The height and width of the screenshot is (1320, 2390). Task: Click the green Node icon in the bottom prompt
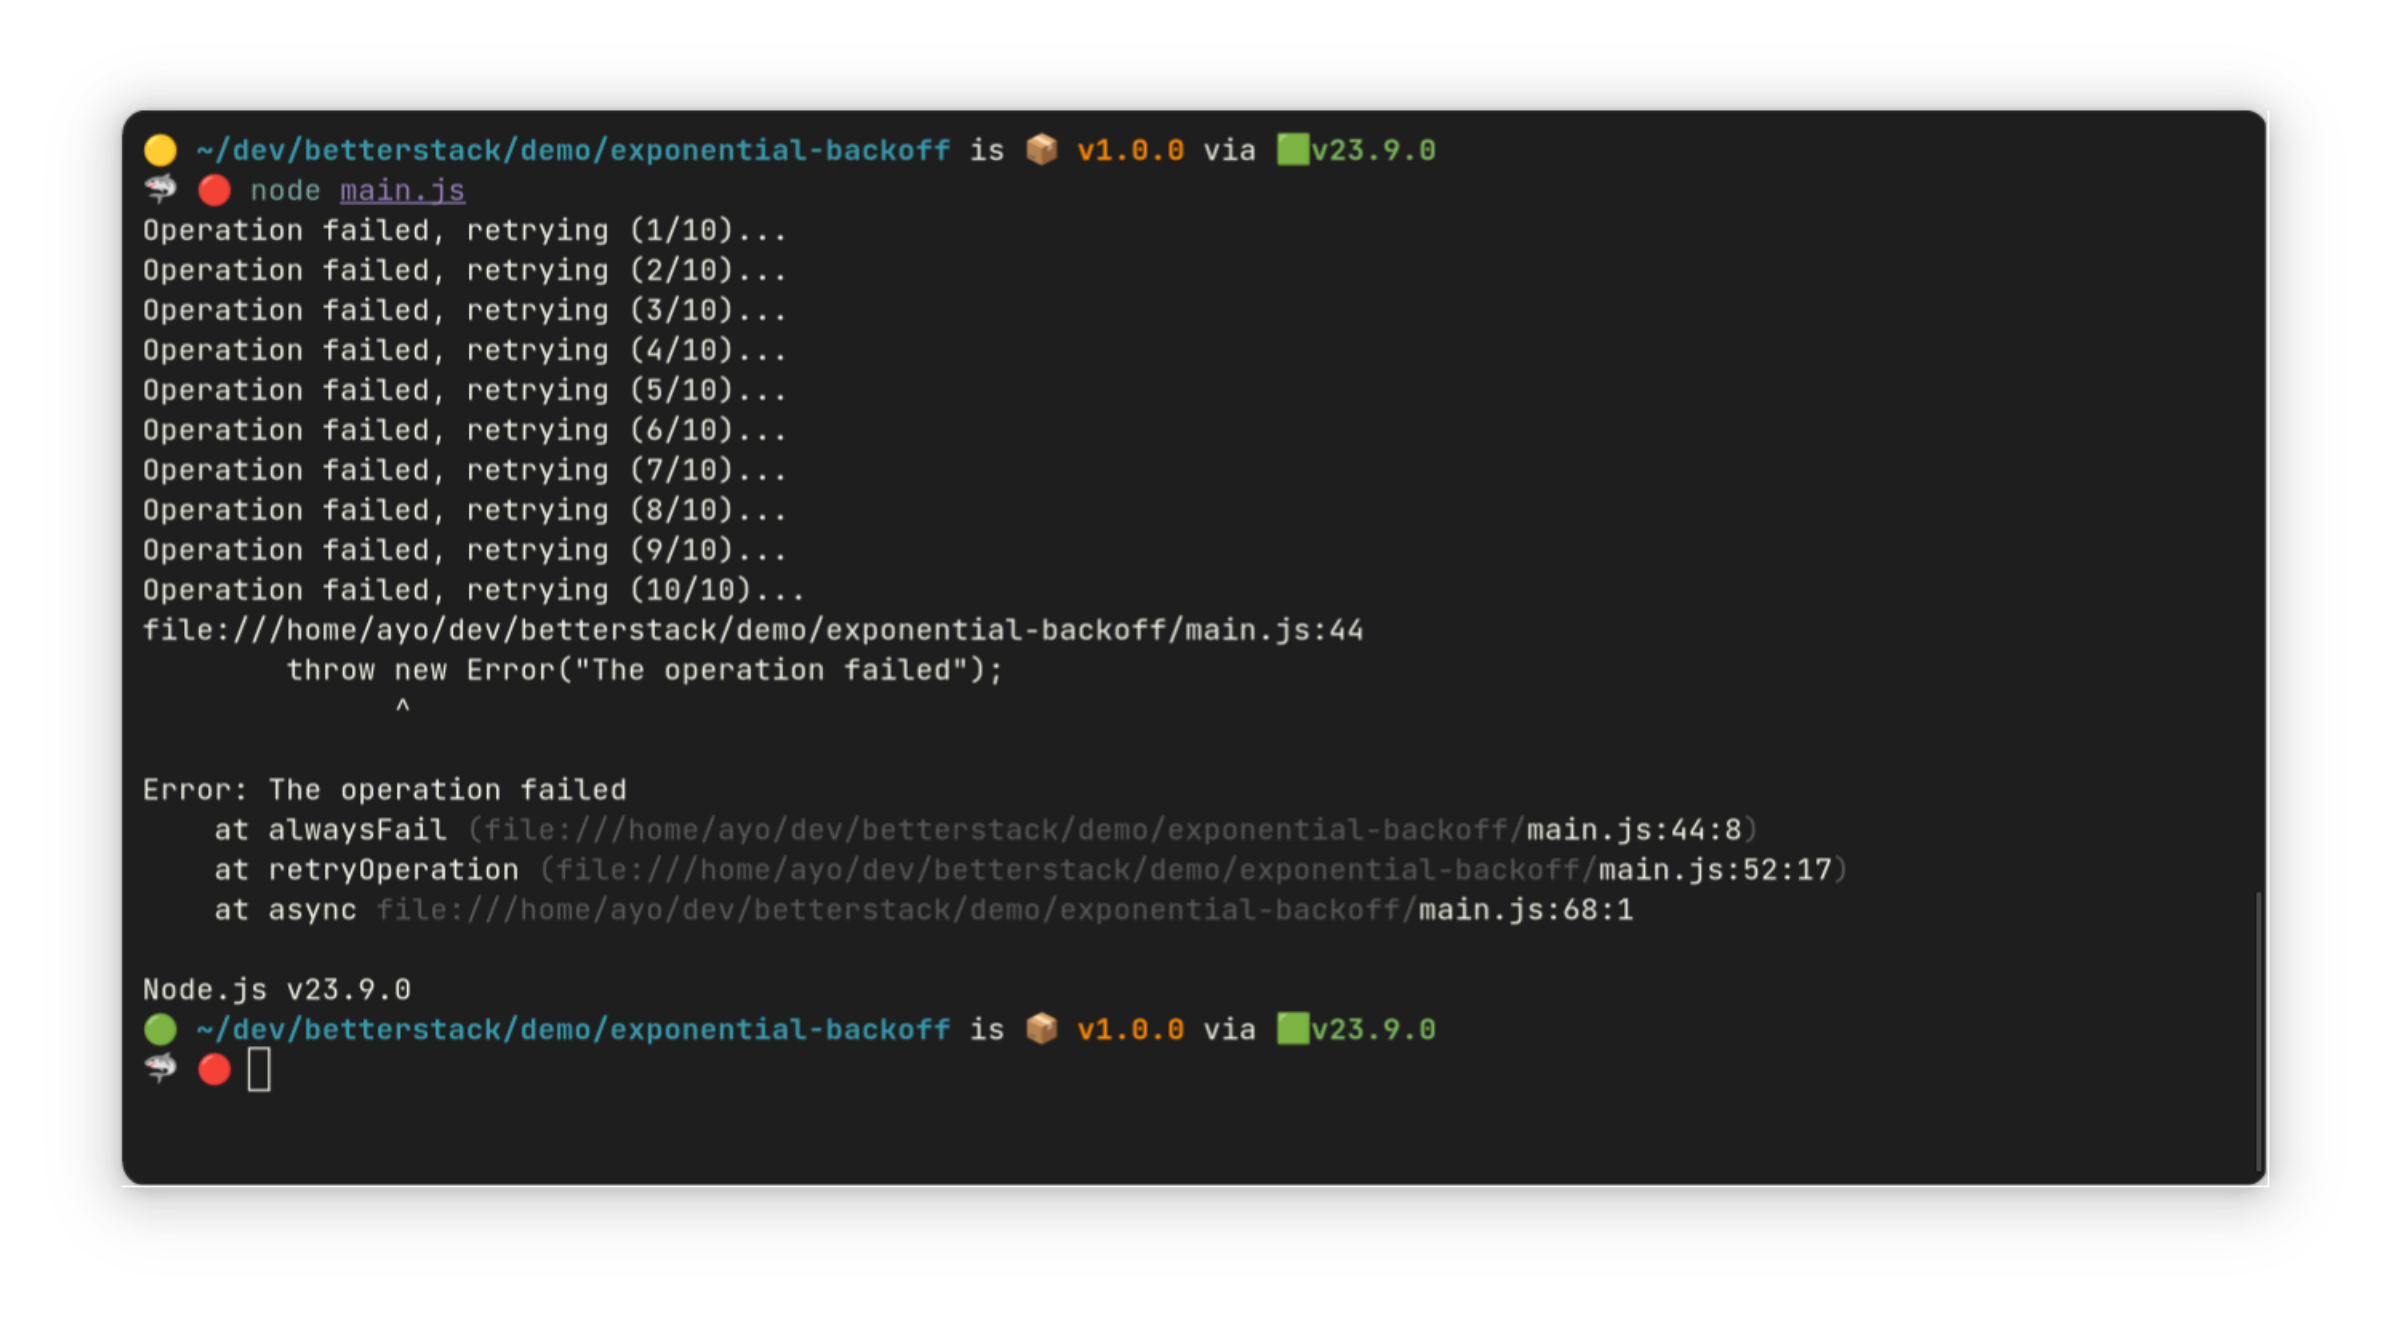point(1293,1029)
